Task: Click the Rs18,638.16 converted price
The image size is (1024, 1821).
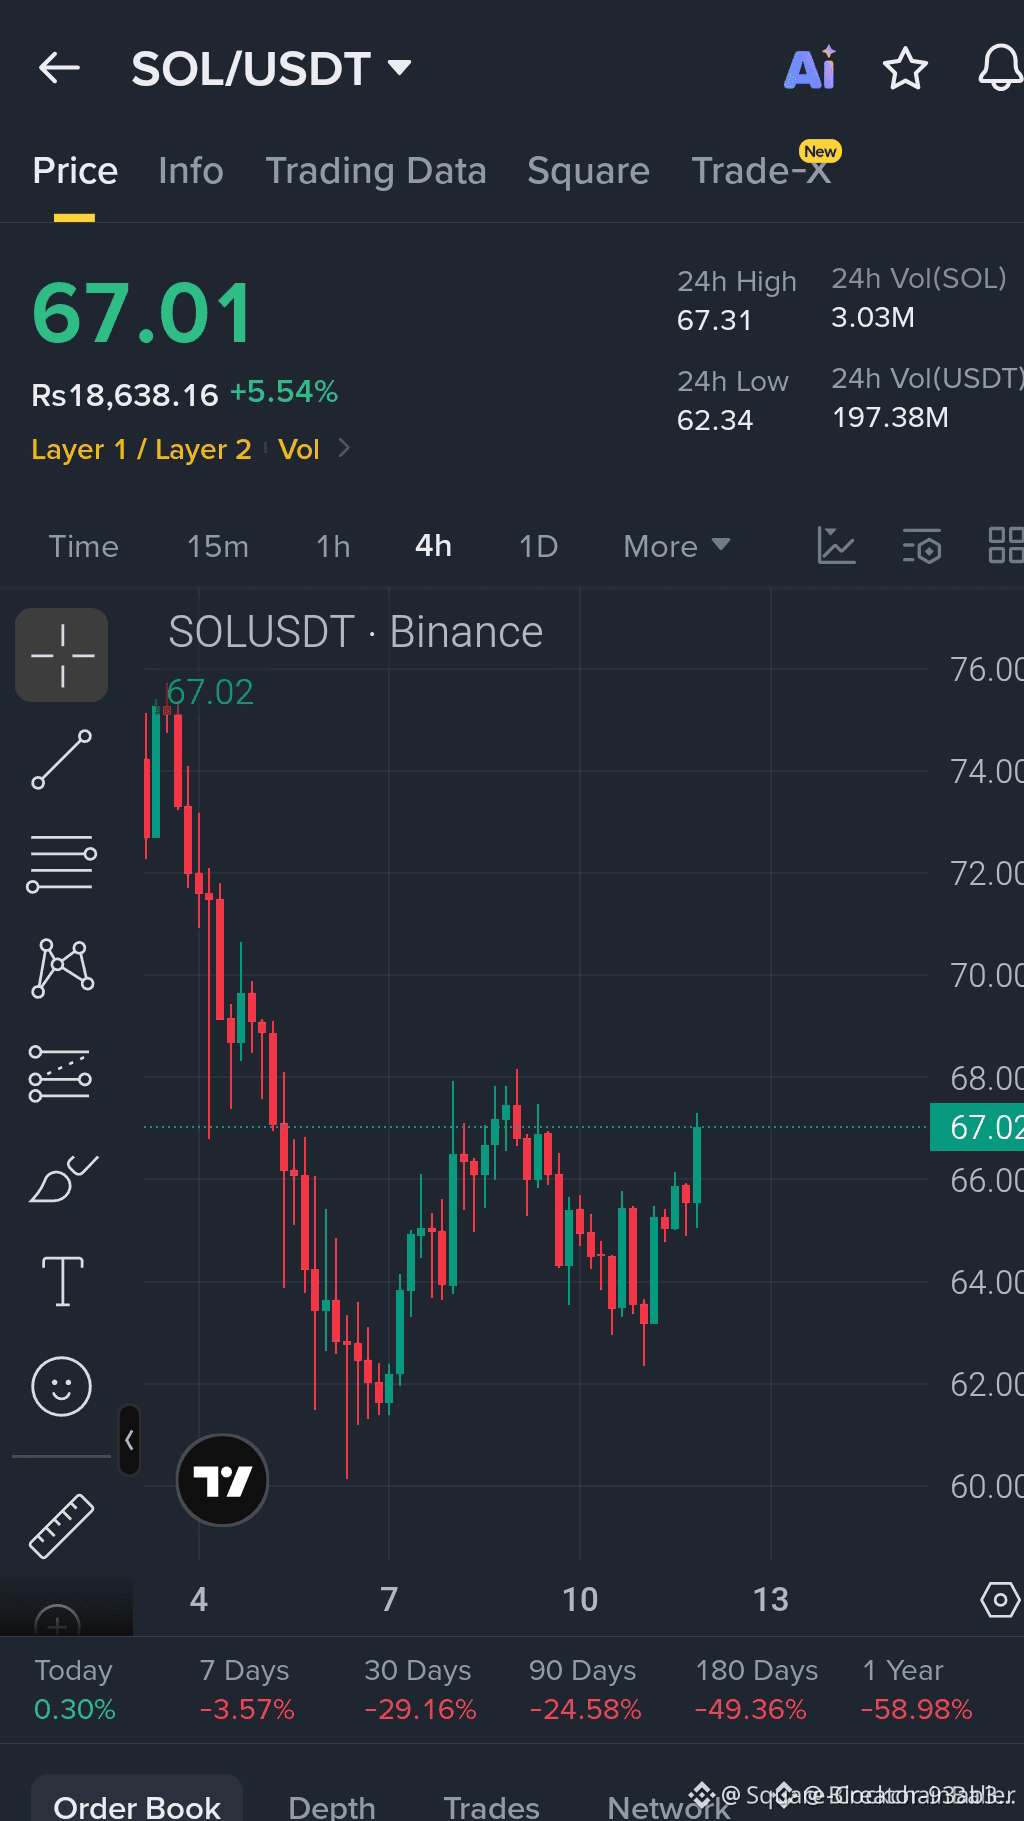Action: click(125, 395)
